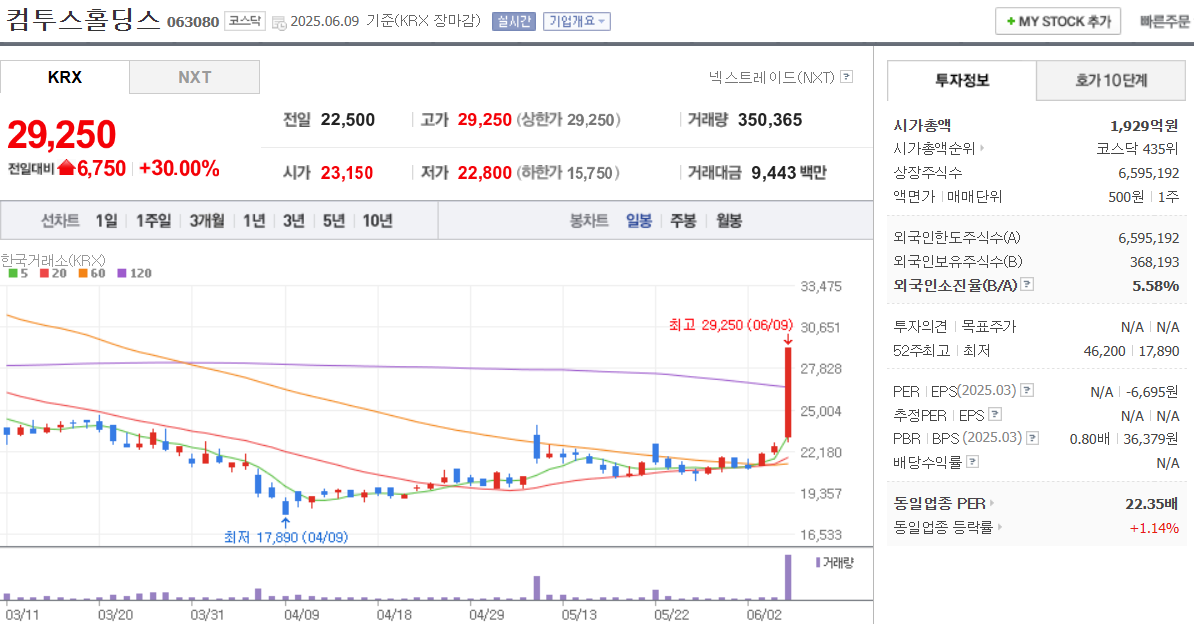Click the 저가 value 22,800
The width and height of the screenshot is (1194, 624).
pyautogui.click(x=484, y=173)
